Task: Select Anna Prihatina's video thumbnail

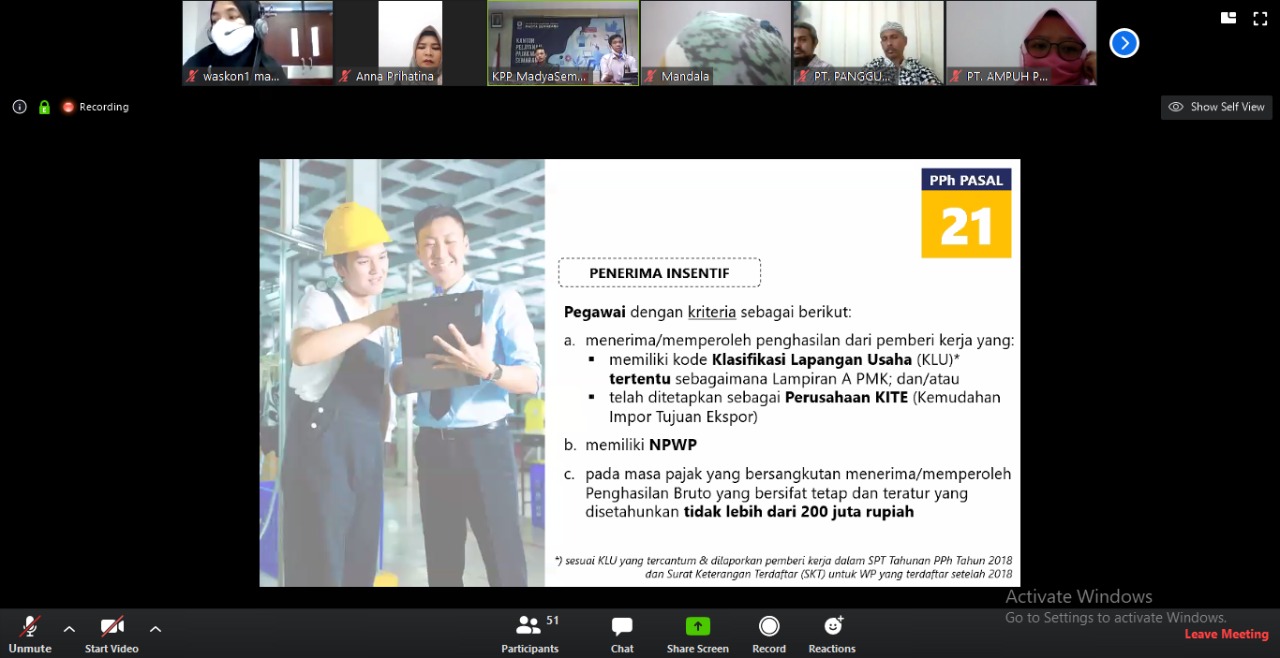Action: click(x=409, y=43)
